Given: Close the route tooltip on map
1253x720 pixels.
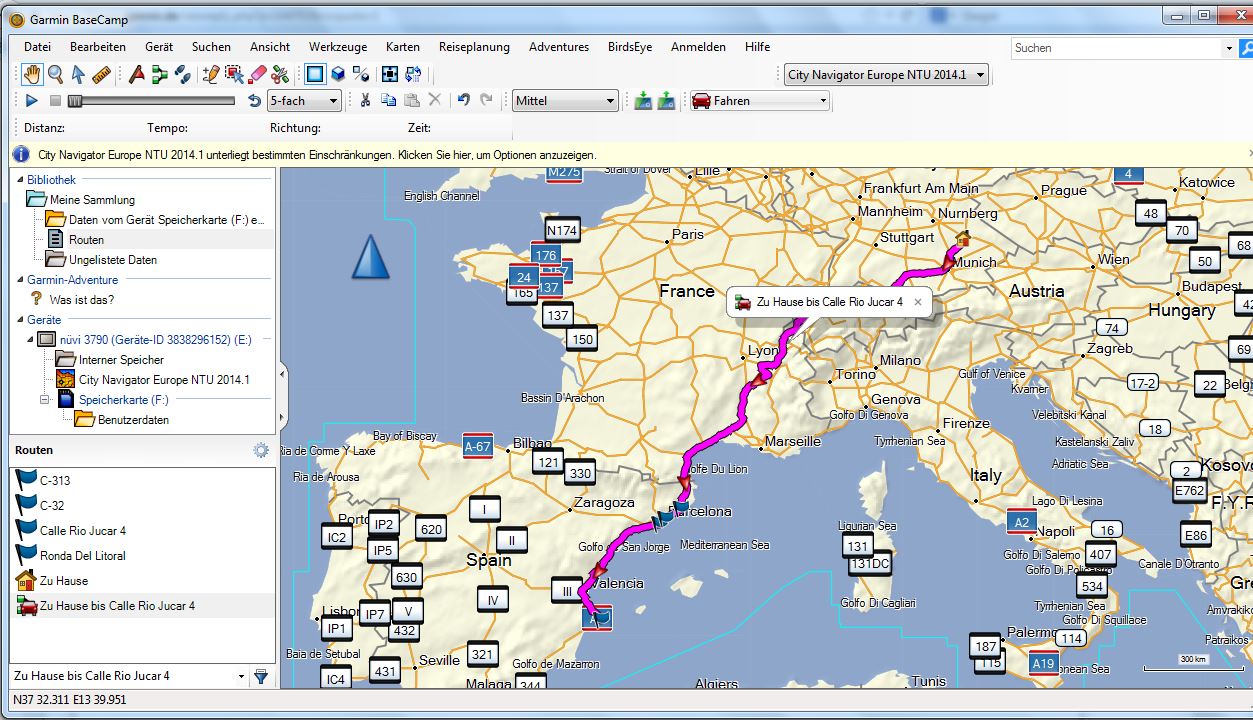Looking at the screenshot, I should click(x=918, y=301).
